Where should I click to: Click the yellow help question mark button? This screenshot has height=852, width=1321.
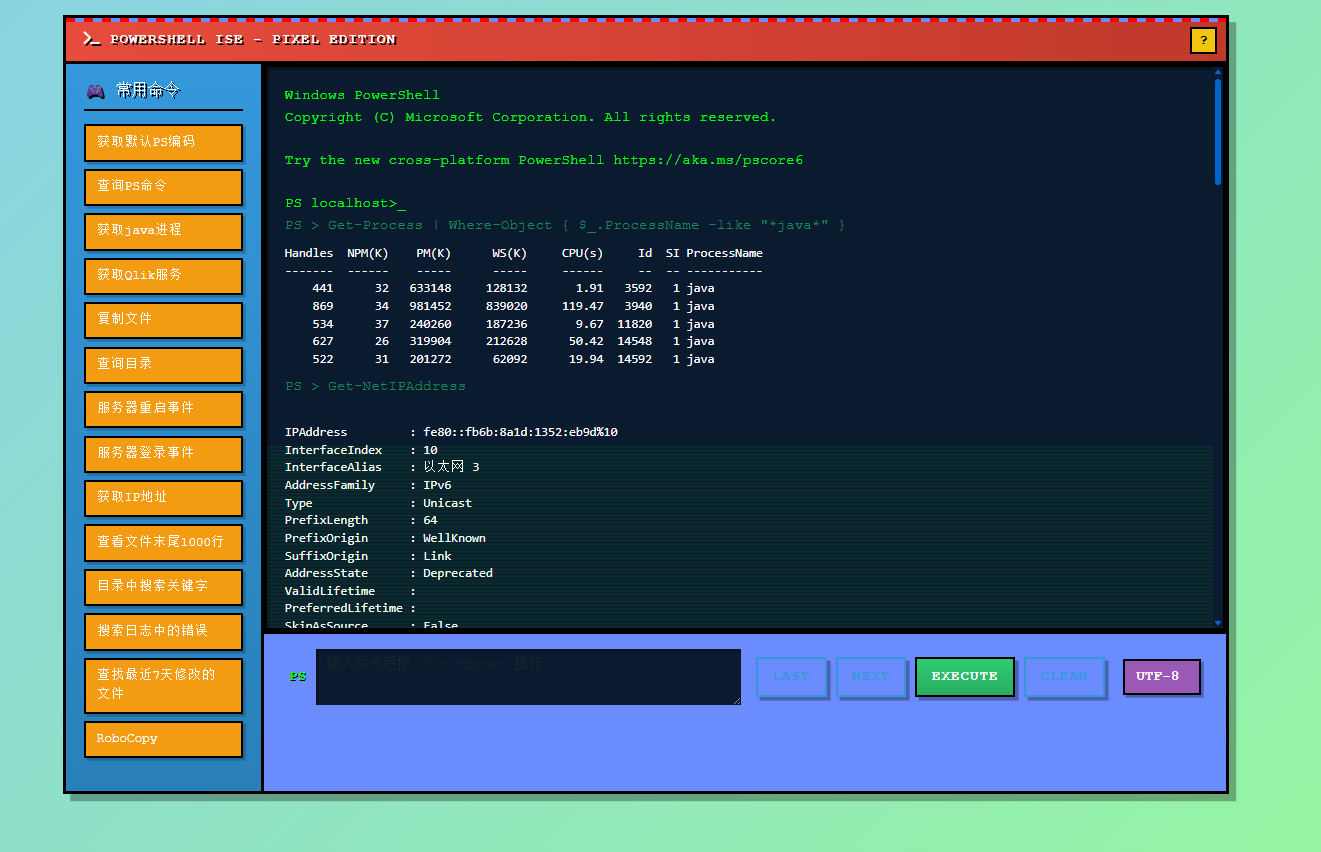1203,41
